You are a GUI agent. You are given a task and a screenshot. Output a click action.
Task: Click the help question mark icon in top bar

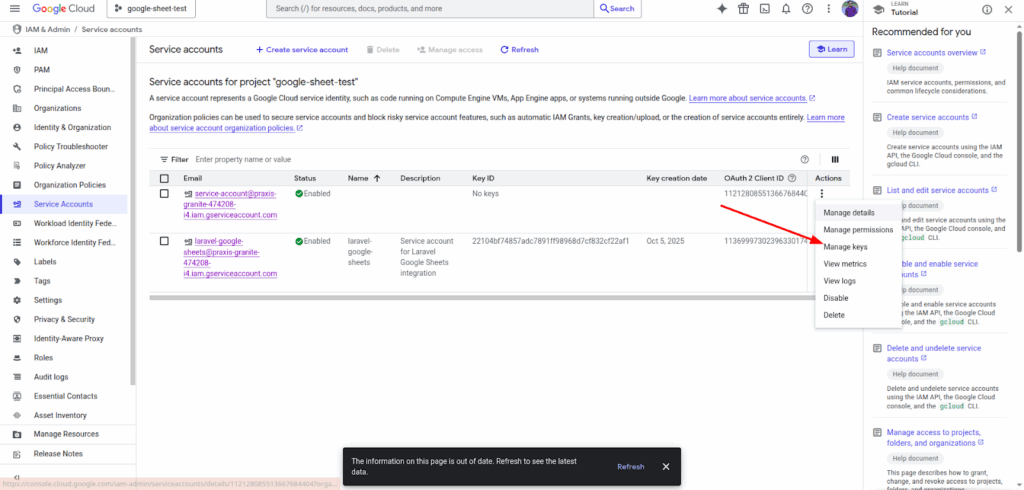807,9
